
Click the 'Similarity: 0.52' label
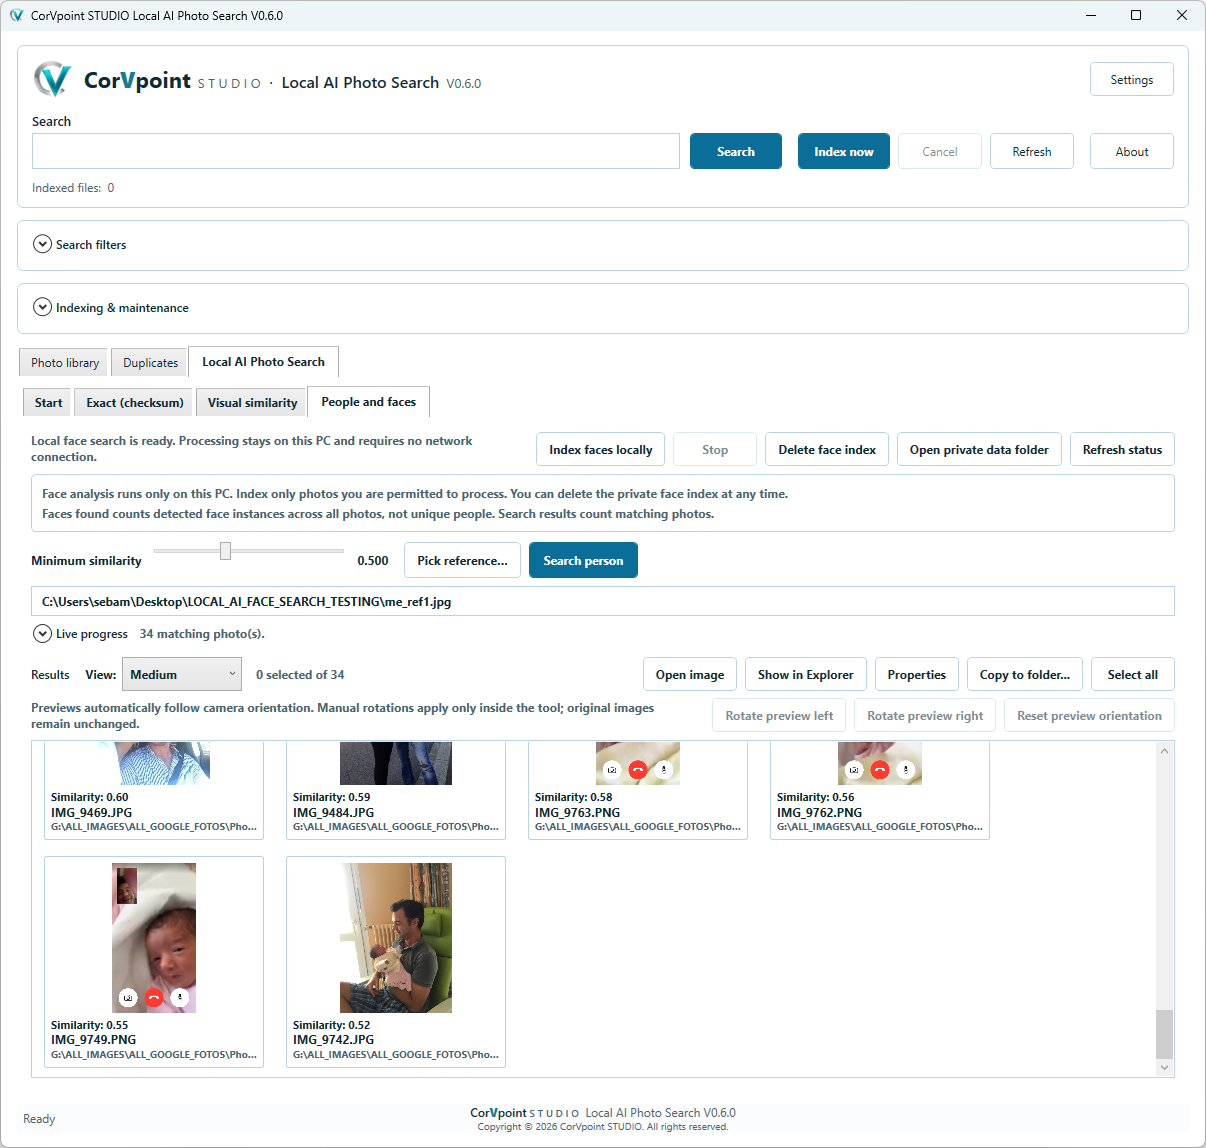tap(331, 1025)
